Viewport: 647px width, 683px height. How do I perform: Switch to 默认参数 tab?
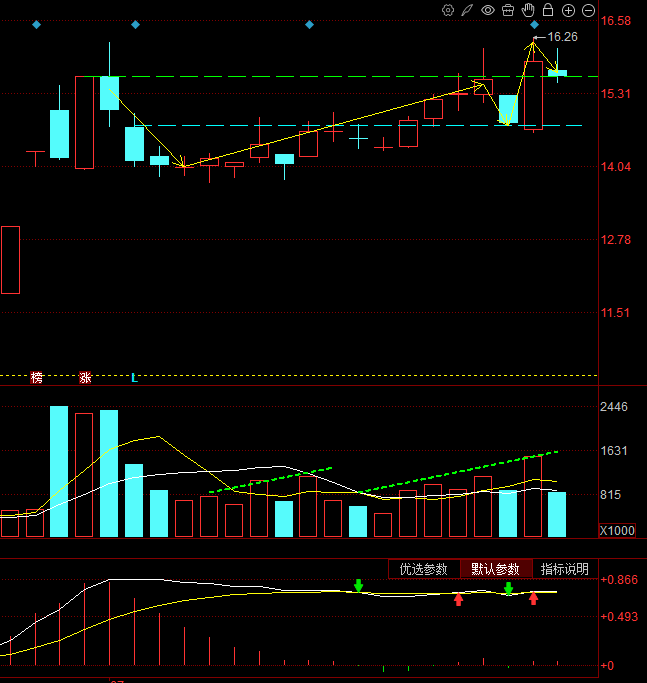click(496, 569)
